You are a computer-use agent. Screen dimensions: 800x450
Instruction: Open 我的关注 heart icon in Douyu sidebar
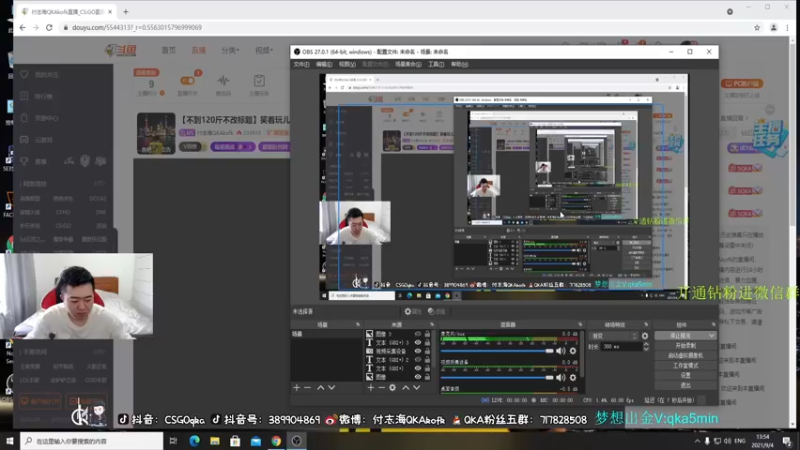pos(24,74)
